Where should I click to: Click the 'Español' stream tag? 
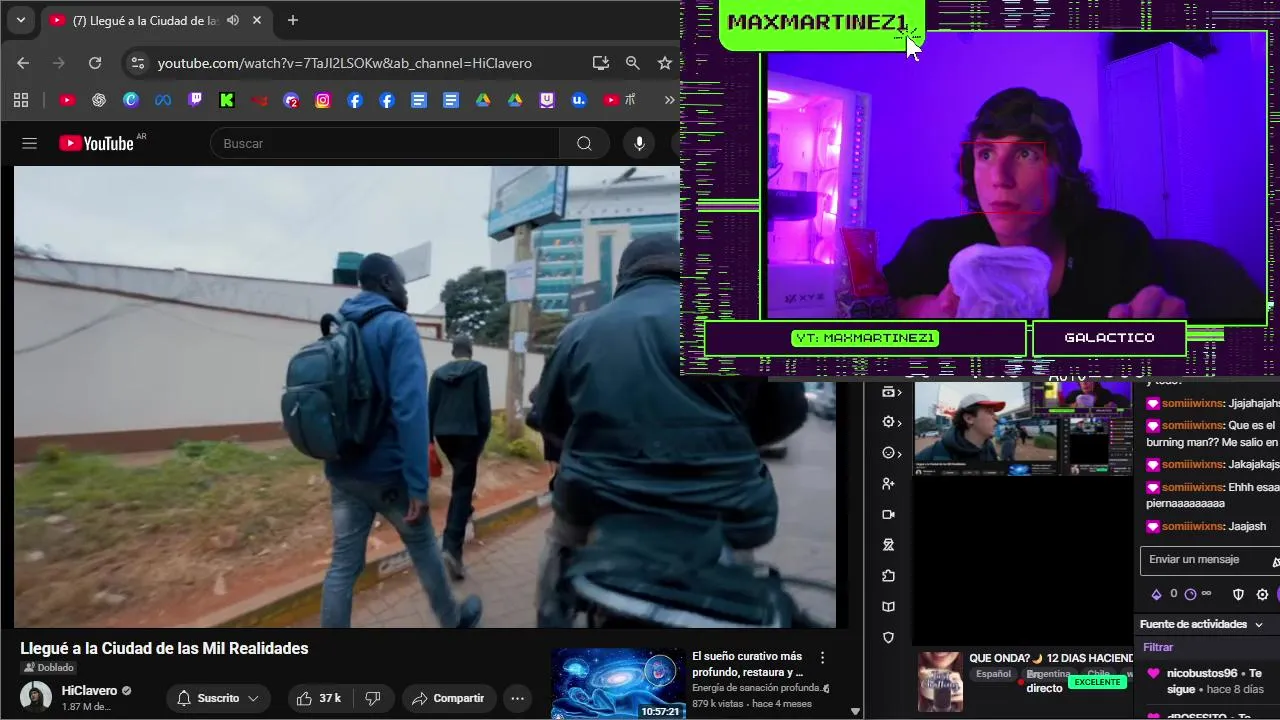click(993, 674)
